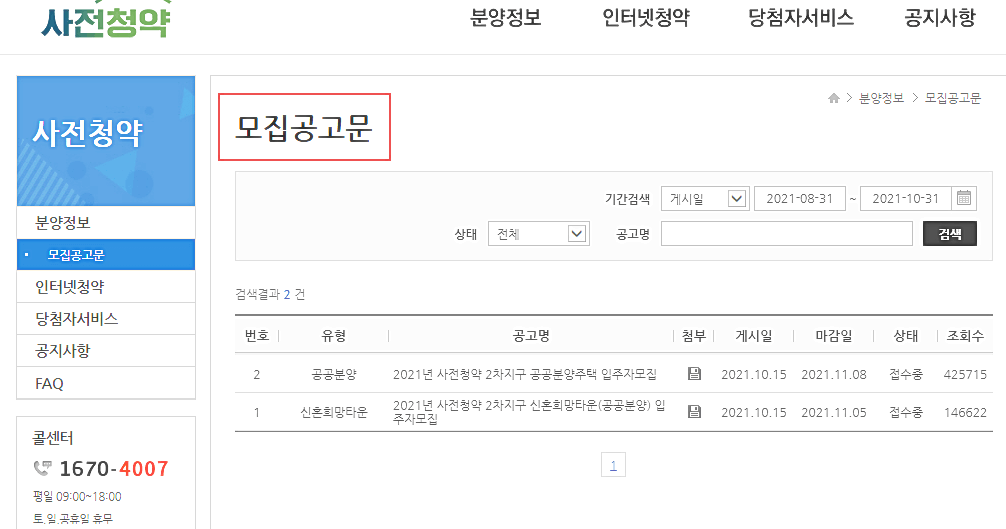Click the 사전청약 sidebar banner
The height and width of the screenshot is (529, 1006).
click(106, 141)
